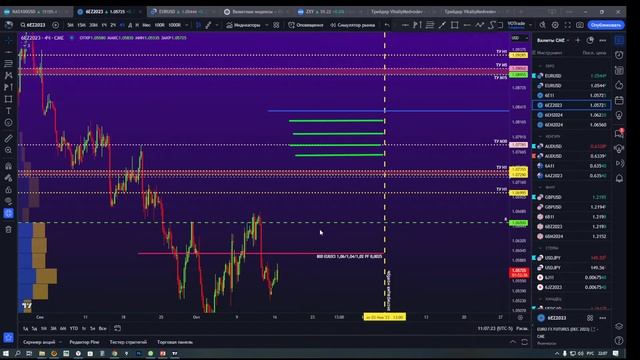Open the Windows Start button
This screenshot has height=360, width=640.
(x=6, y=353)
